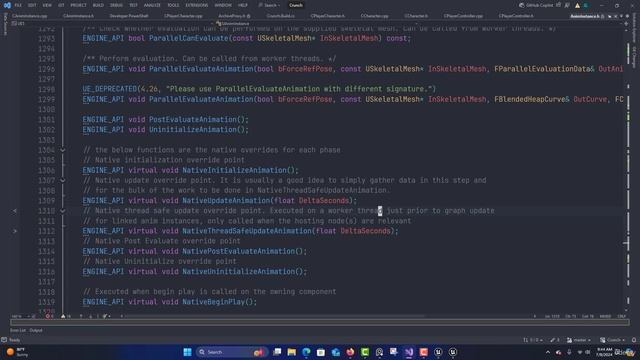Switch to the ArchiveProxy.h tab
Screen dimensions: 640x360
[x=234, y=16]
